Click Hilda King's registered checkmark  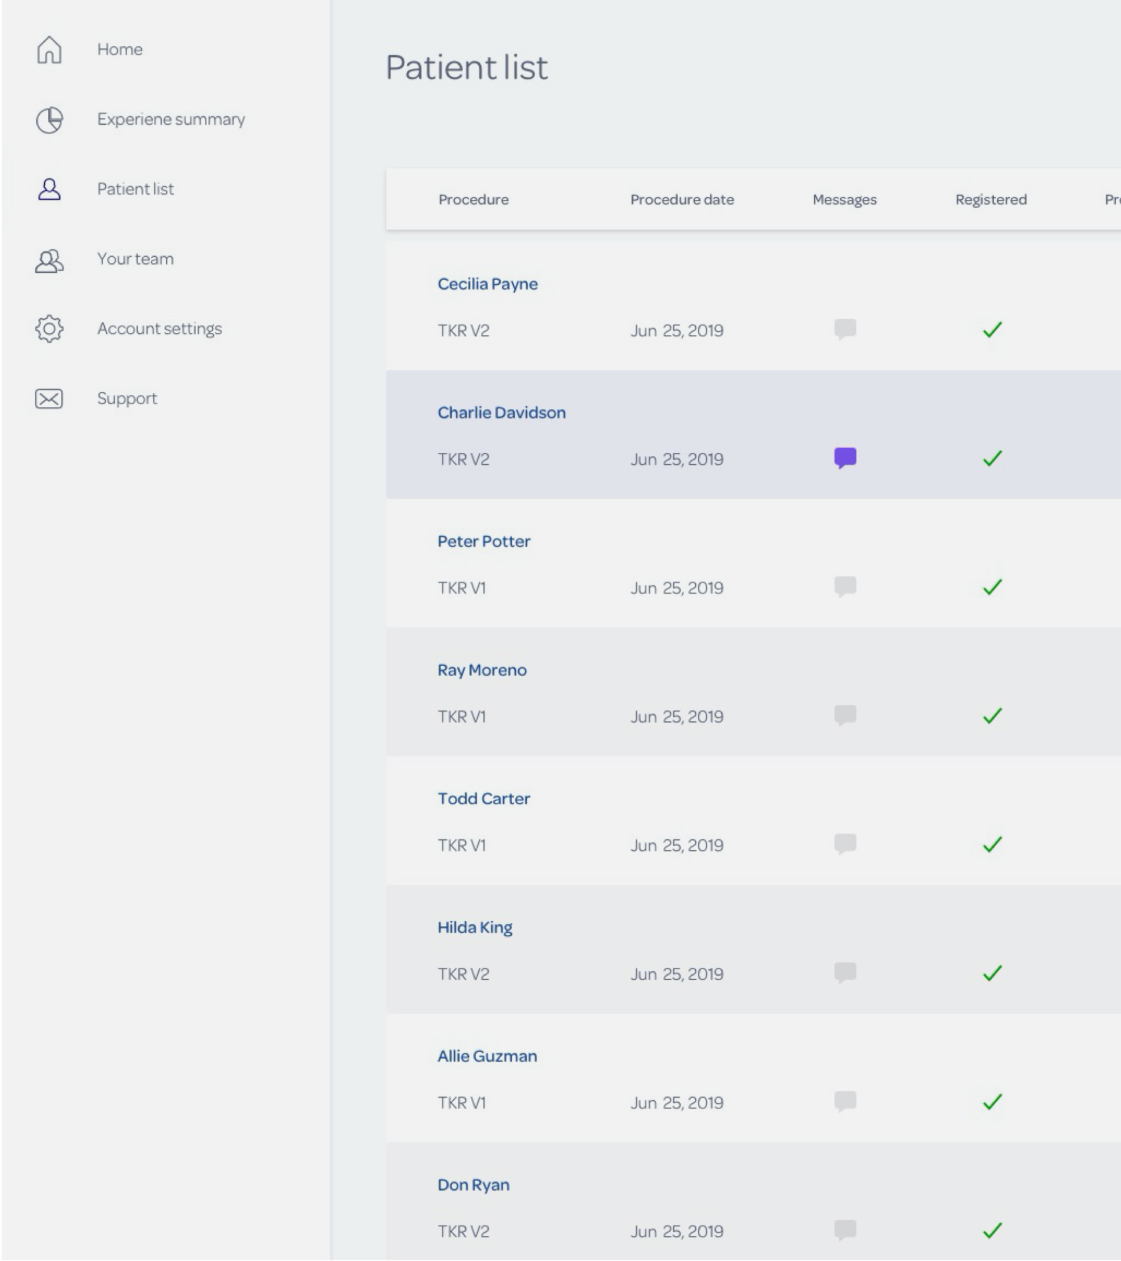click(992, 973)
